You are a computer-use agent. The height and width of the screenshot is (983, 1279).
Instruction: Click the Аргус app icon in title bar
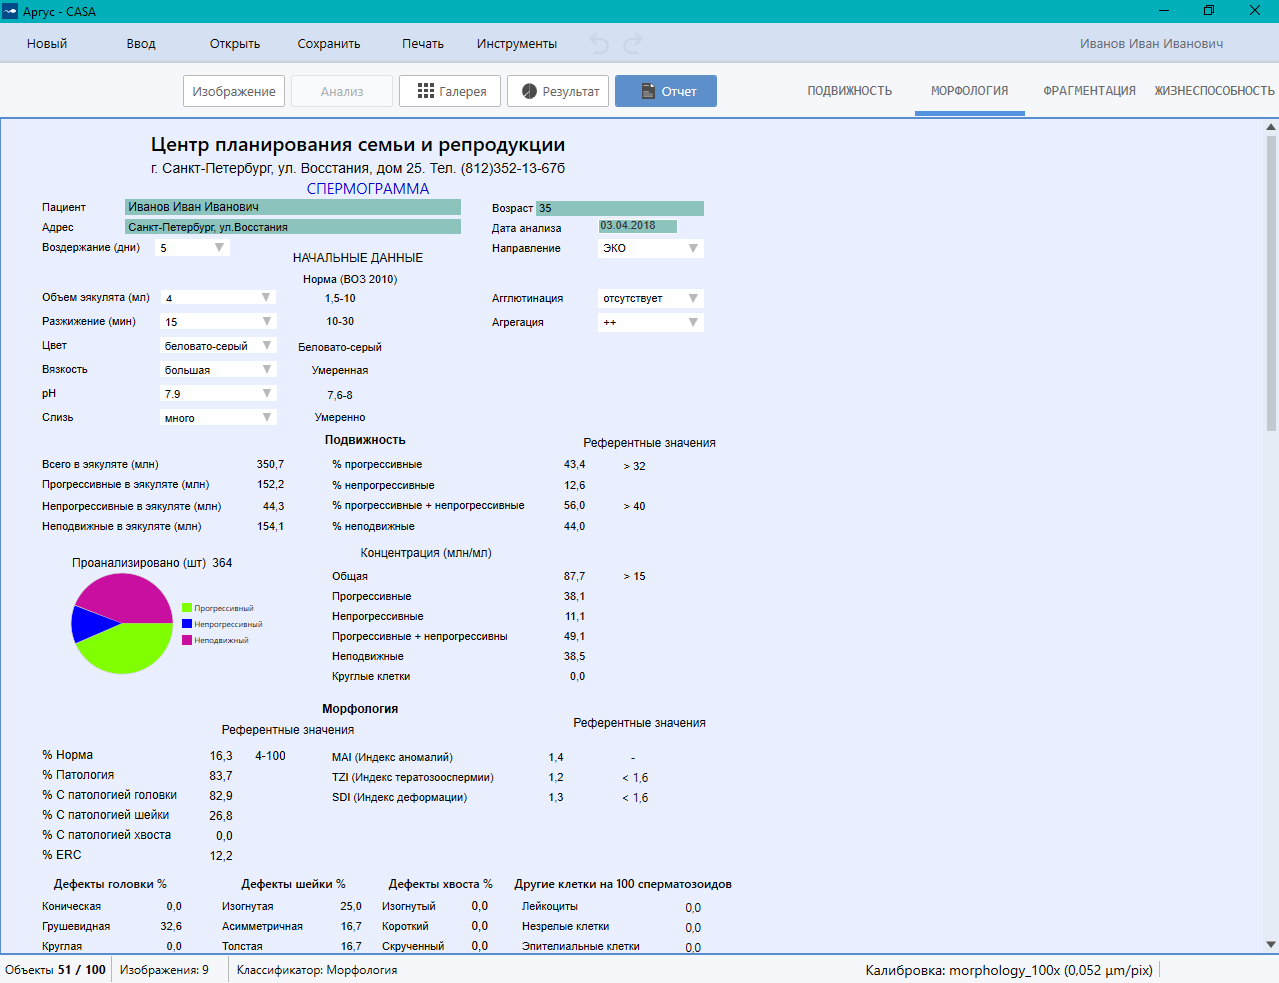(10, 11)
